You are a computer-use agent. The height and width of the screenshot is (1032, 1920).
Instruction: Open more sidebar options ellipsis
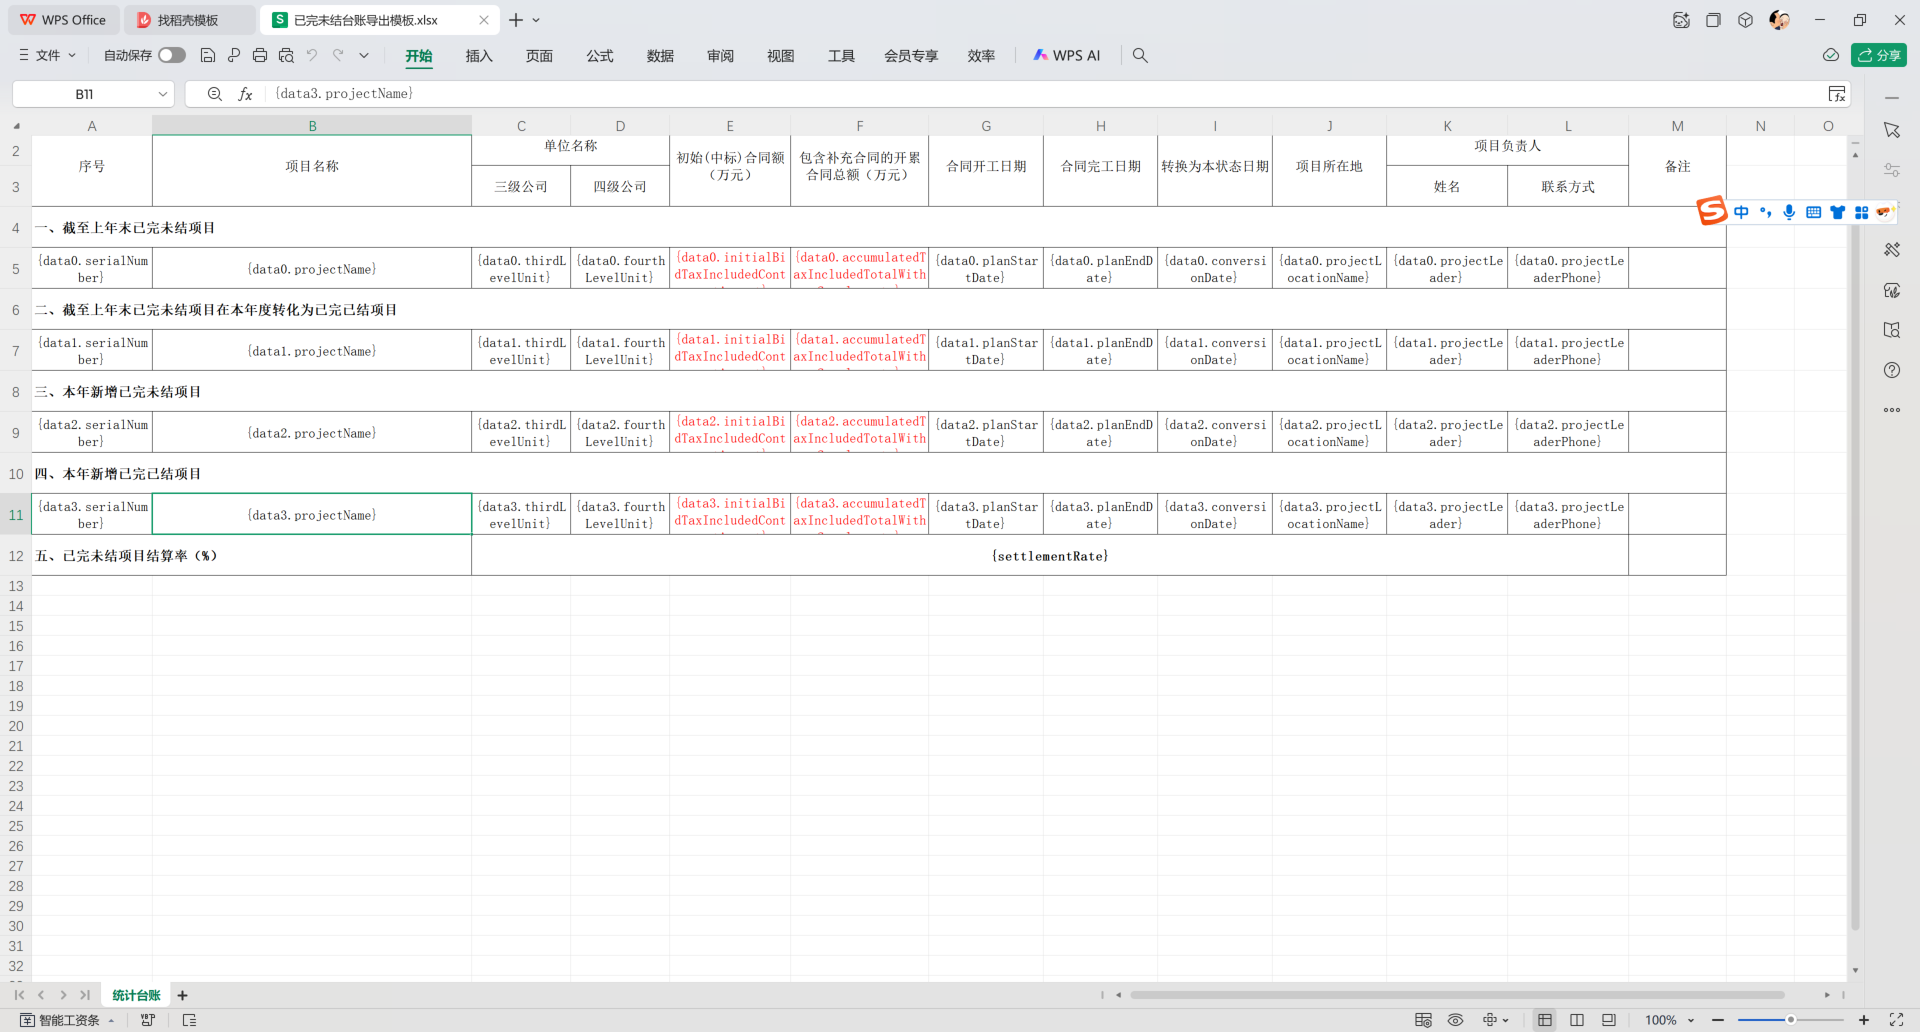pos(1892,410)
